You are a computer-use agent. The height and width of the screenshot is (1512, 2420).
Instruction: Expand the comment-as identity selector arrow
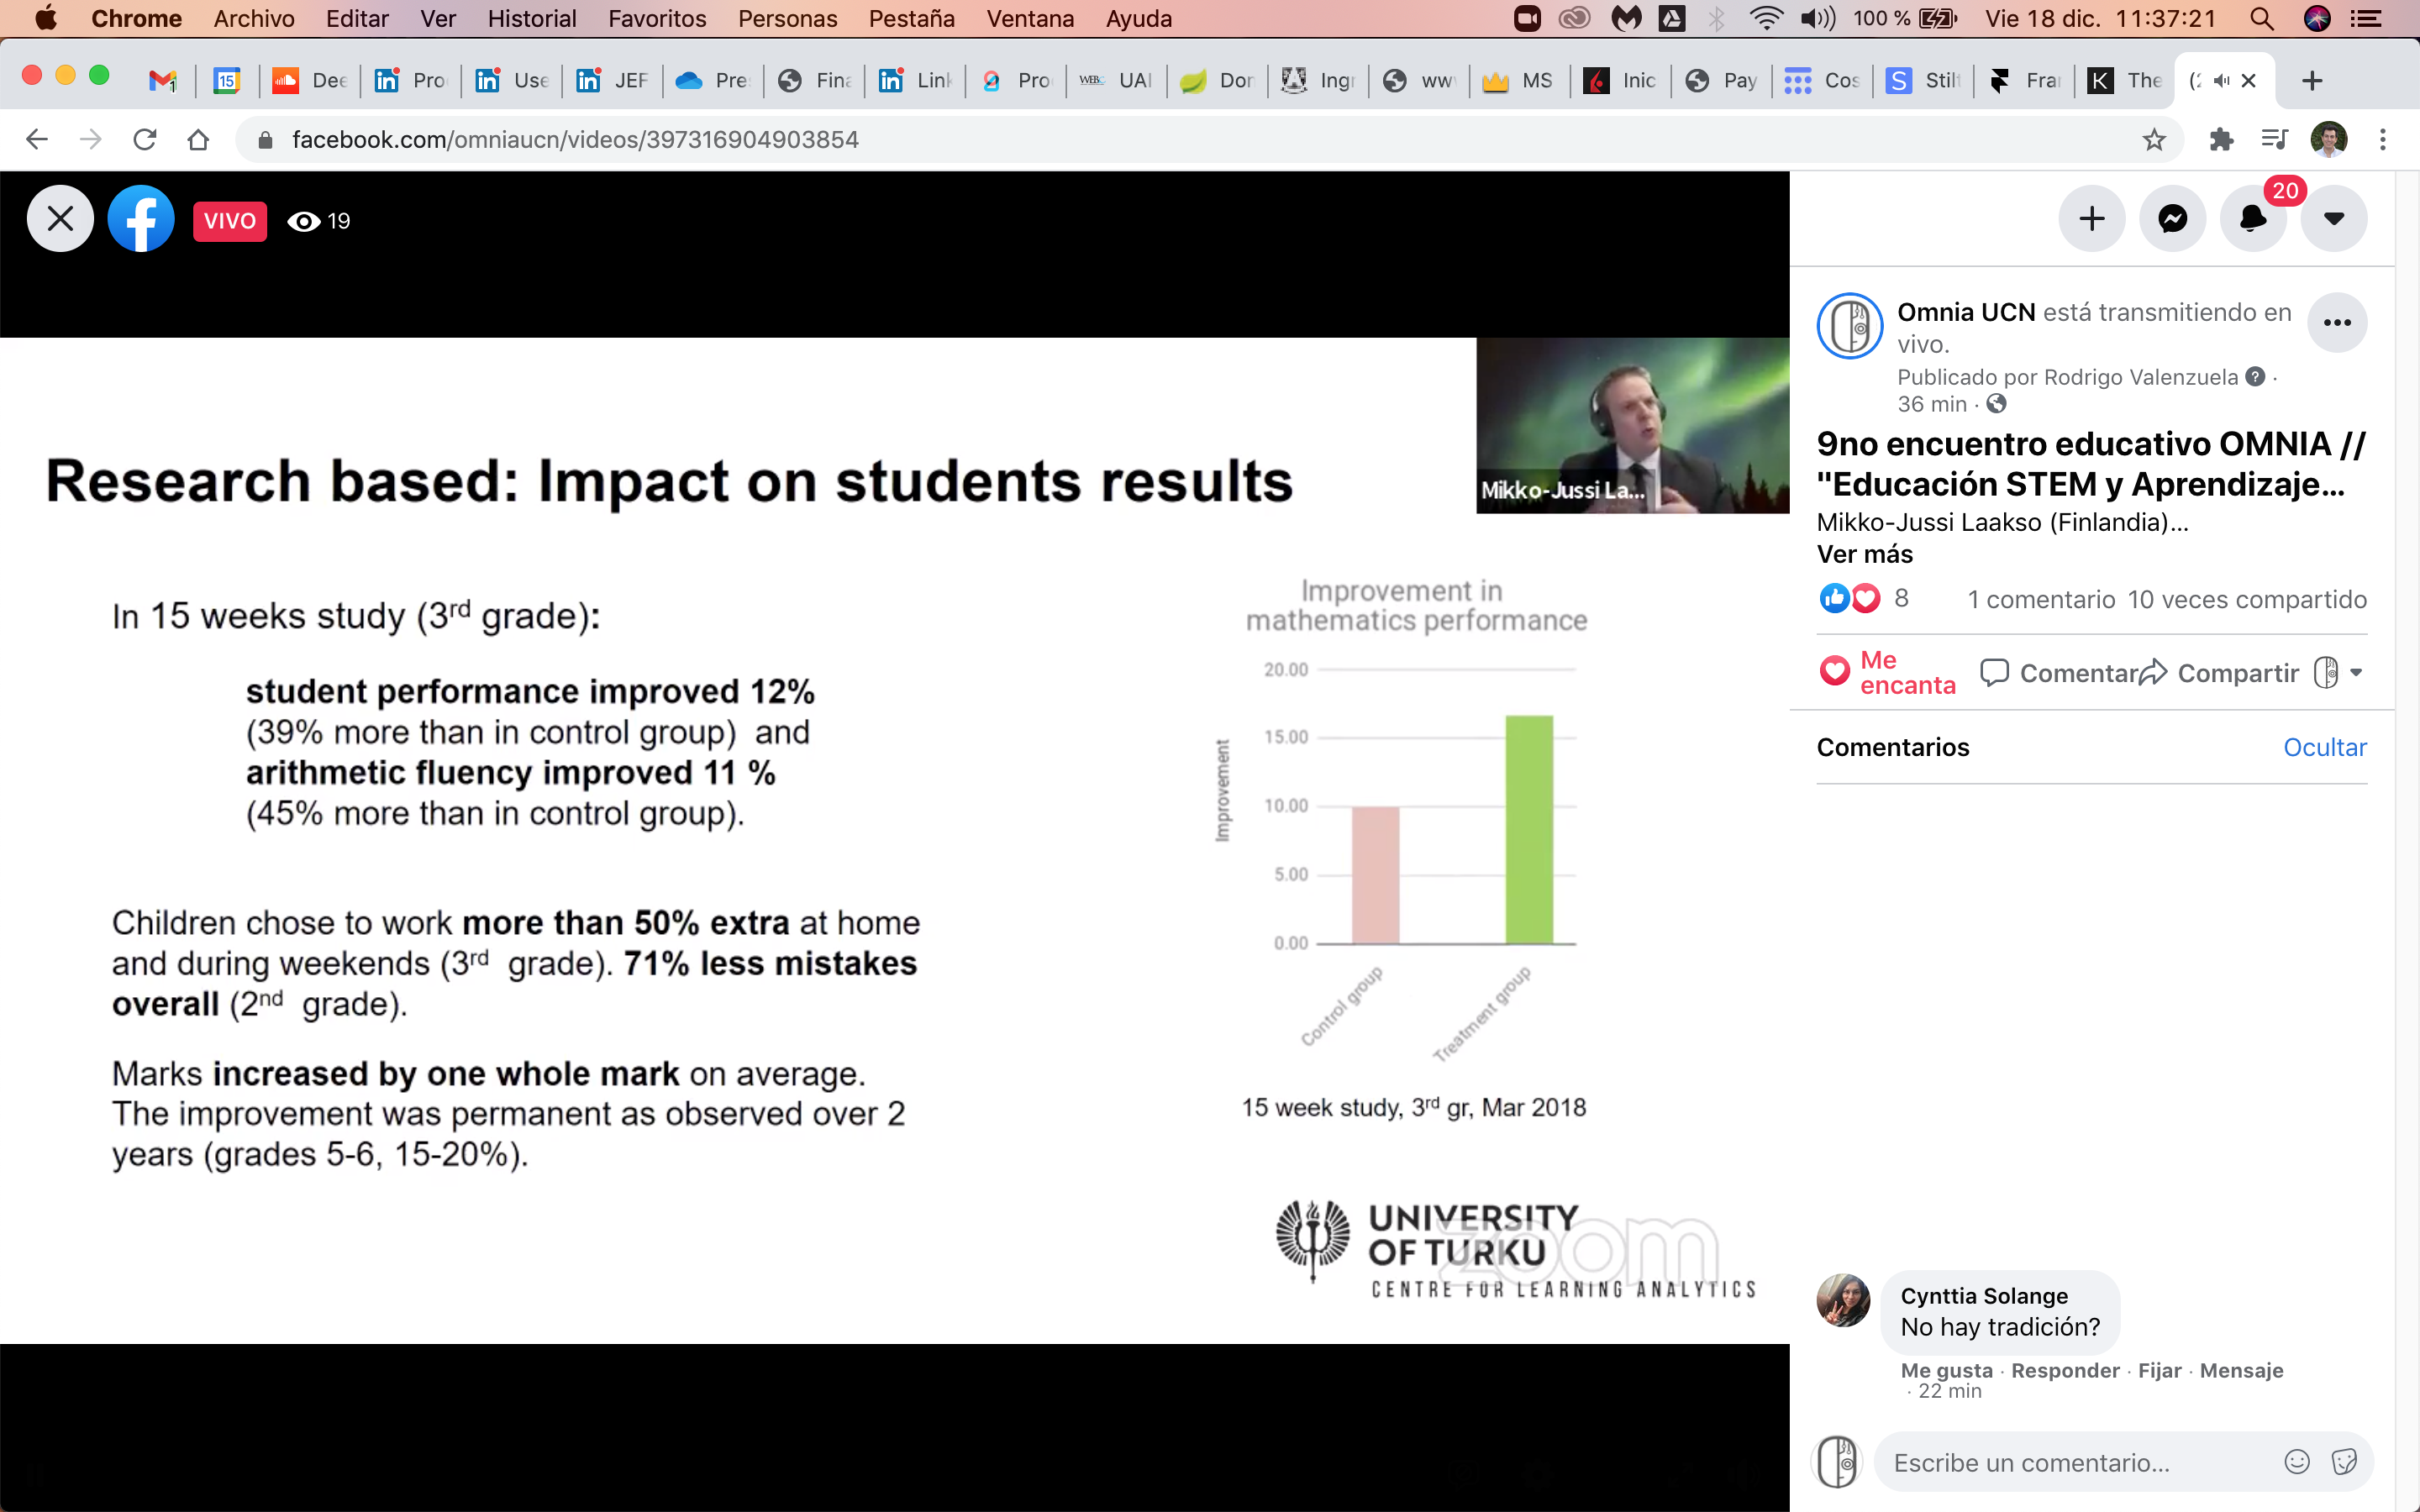pos(2356,673)
